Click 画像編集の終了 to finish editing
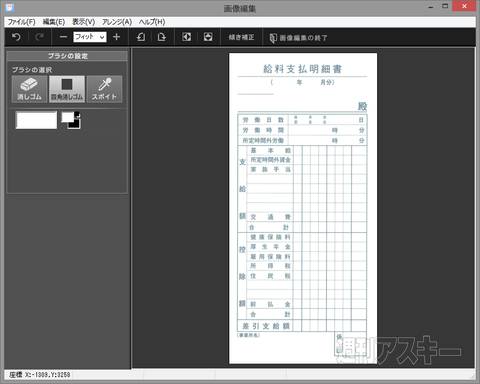Image resolution: width=480 pixels, height=384 pixels. [x=298, y=38]
